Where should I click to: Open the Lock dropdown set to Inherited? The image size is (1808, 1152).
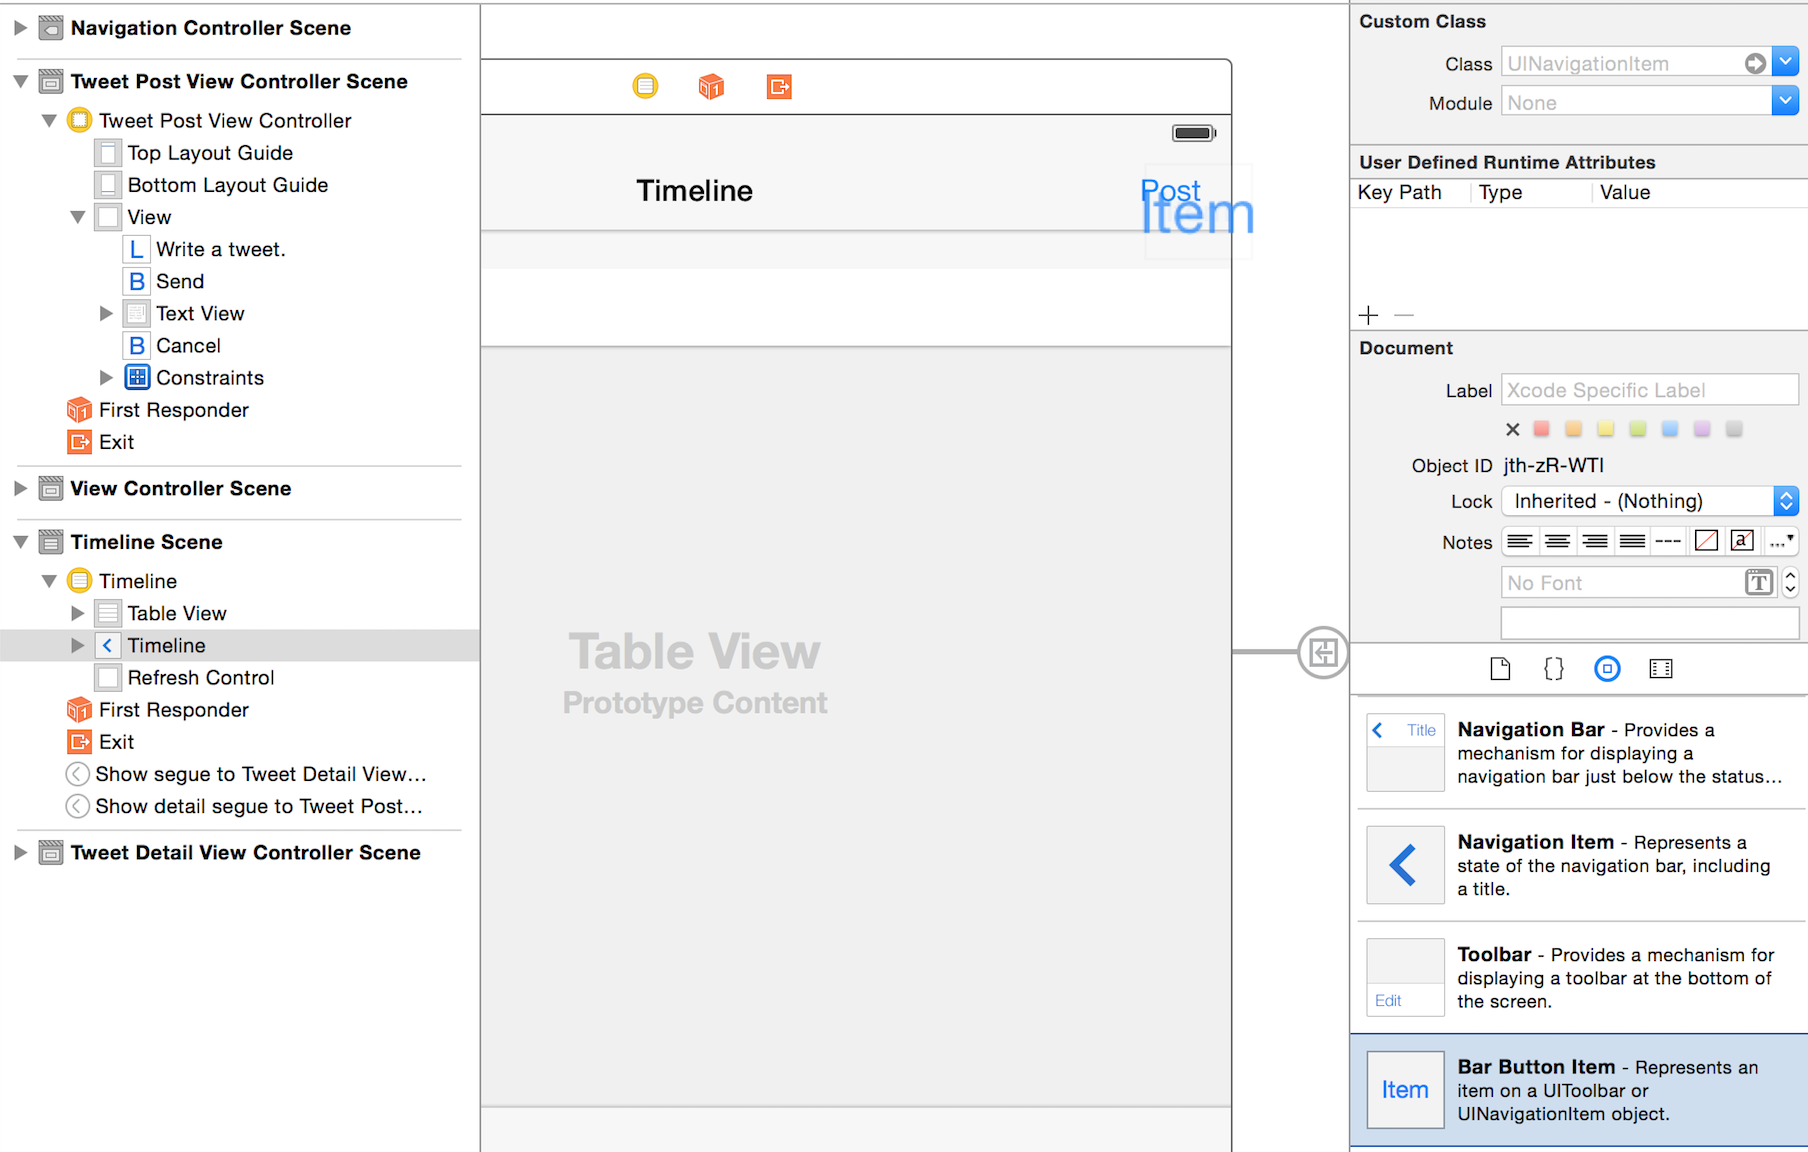pyautogui.click(x=1786, y=501)
